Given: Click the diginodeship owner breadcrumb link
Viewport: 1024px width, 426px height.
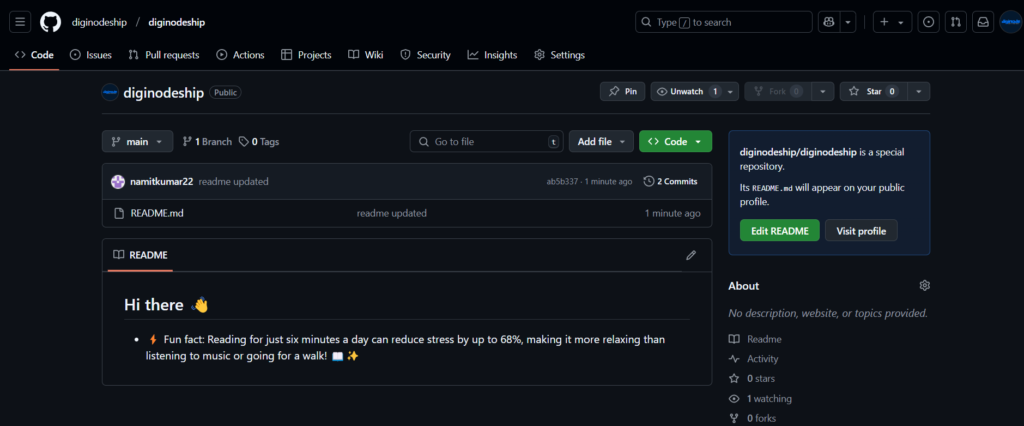Looking at the screenshot, I should (x=99, y=22).
